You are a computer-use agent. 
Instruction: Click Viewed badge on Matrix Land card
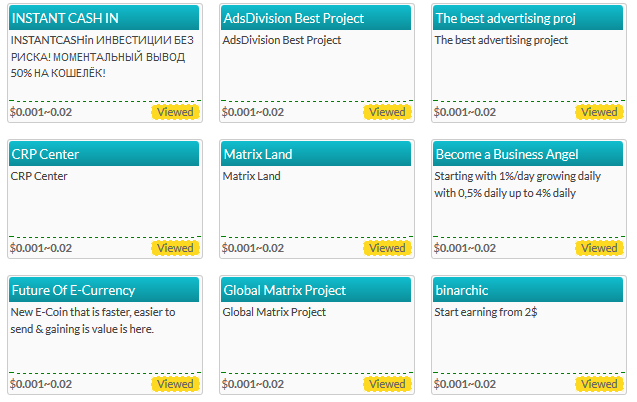click(387, 248)
